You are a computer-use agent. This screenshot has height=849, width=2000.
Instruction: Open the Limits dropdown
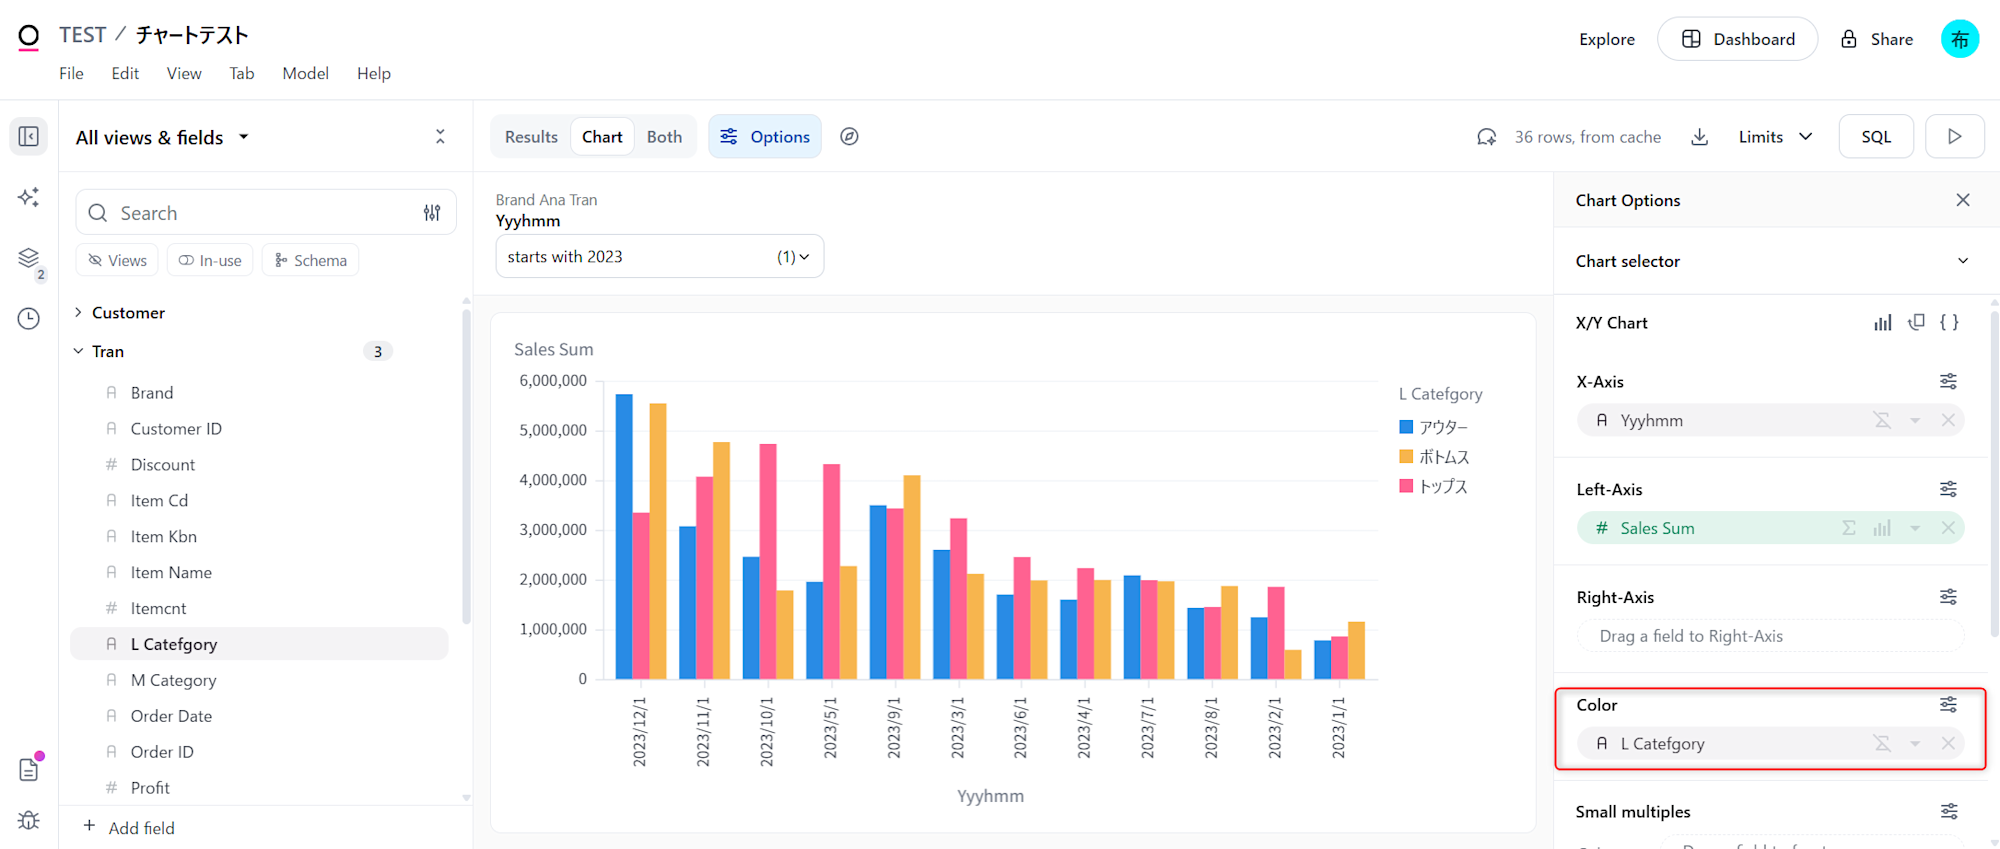[x=1775, y=137]
